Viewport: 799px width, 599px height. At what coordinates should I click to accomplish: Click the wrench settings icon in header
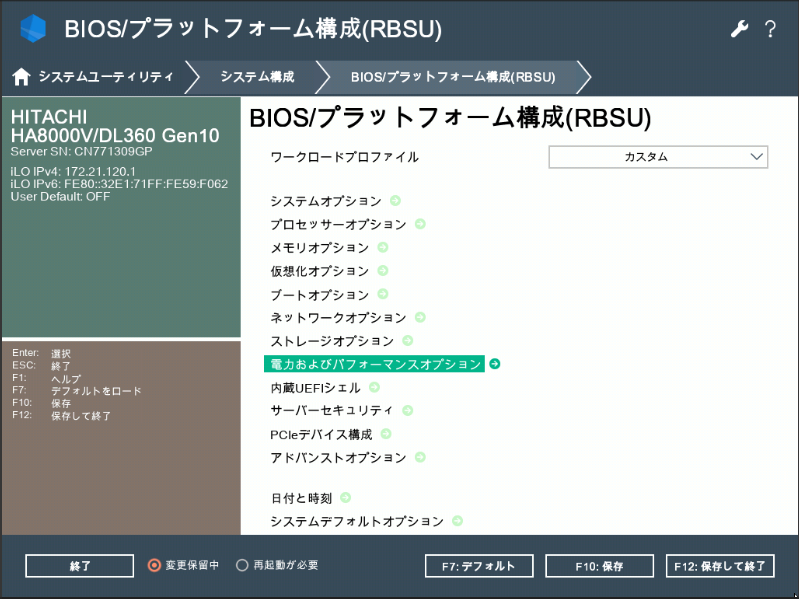(x=739, y=29)
